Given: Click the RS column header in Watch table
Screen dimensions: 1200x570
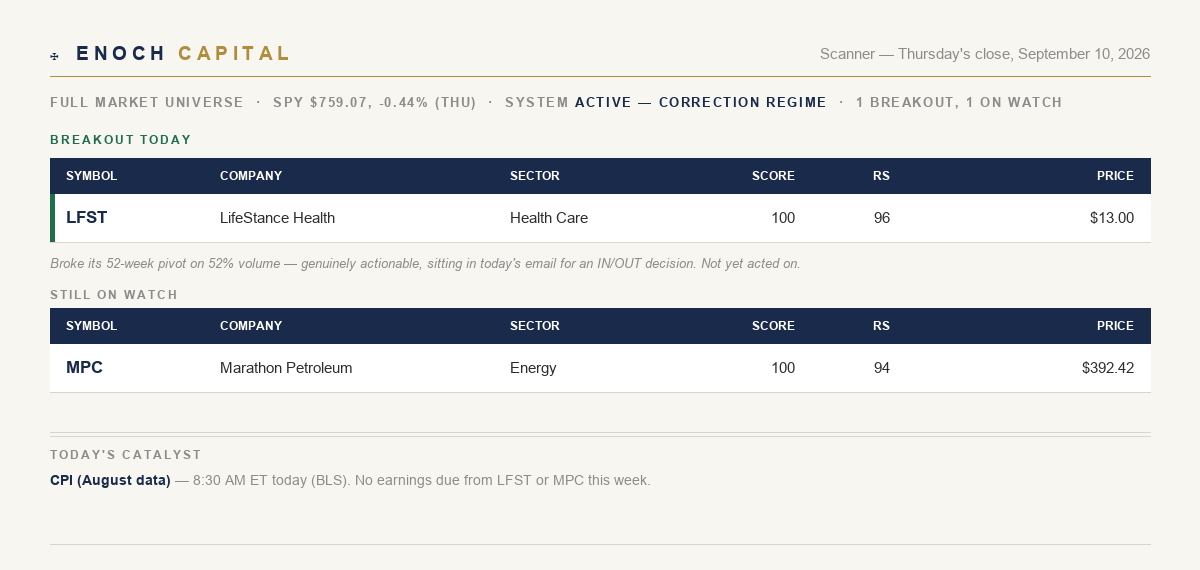Looking at the screenshot, I should [x=881, y=326].
